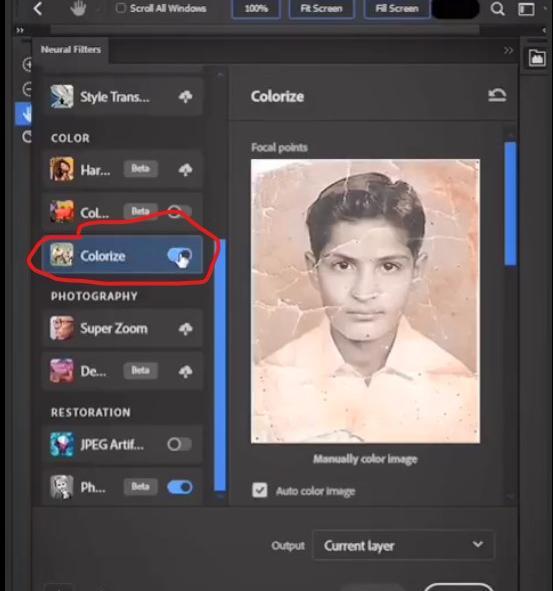This screenshot has height=591, width=553.
Task: Click the De... filter thumbnail icon
Action: tap(62, 371)
